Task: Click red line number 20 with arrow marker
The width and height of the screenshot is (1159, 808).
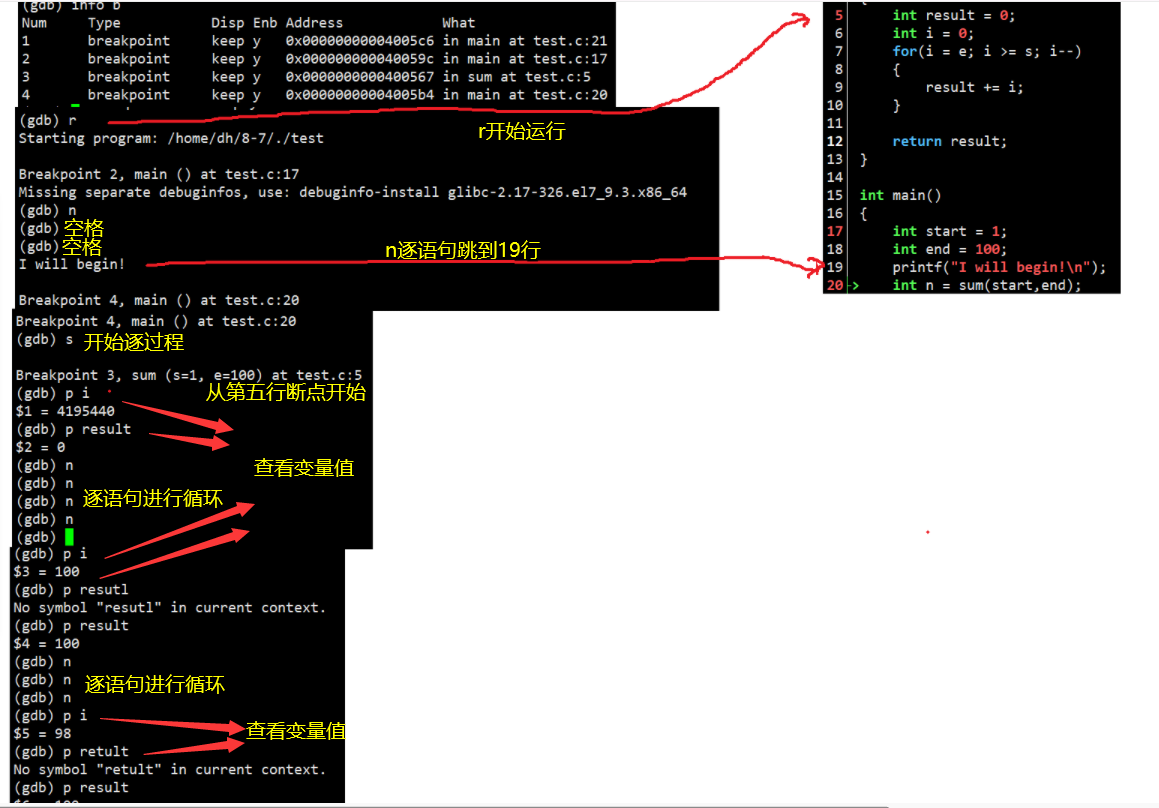Action: [835, 285]
